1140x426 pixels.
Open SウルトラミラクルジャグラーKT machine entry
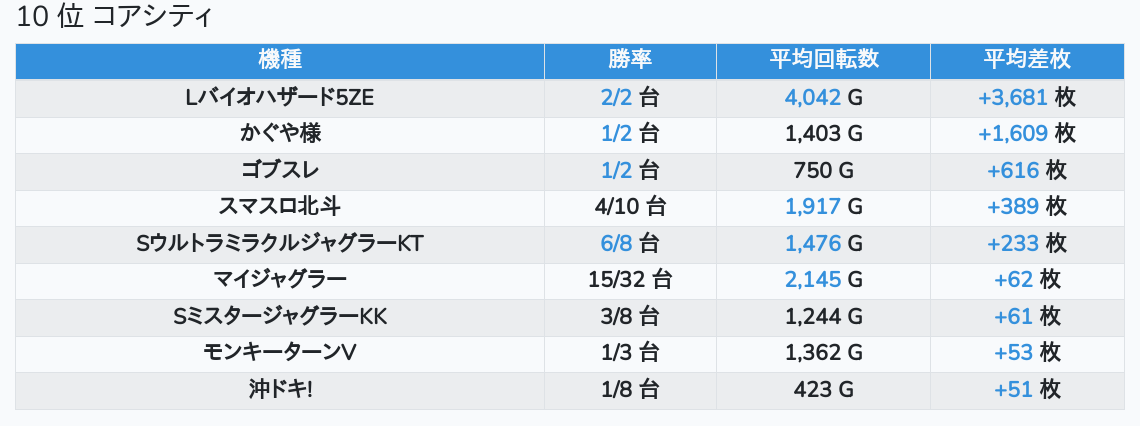pyautogui.click(x=280, y=243)
